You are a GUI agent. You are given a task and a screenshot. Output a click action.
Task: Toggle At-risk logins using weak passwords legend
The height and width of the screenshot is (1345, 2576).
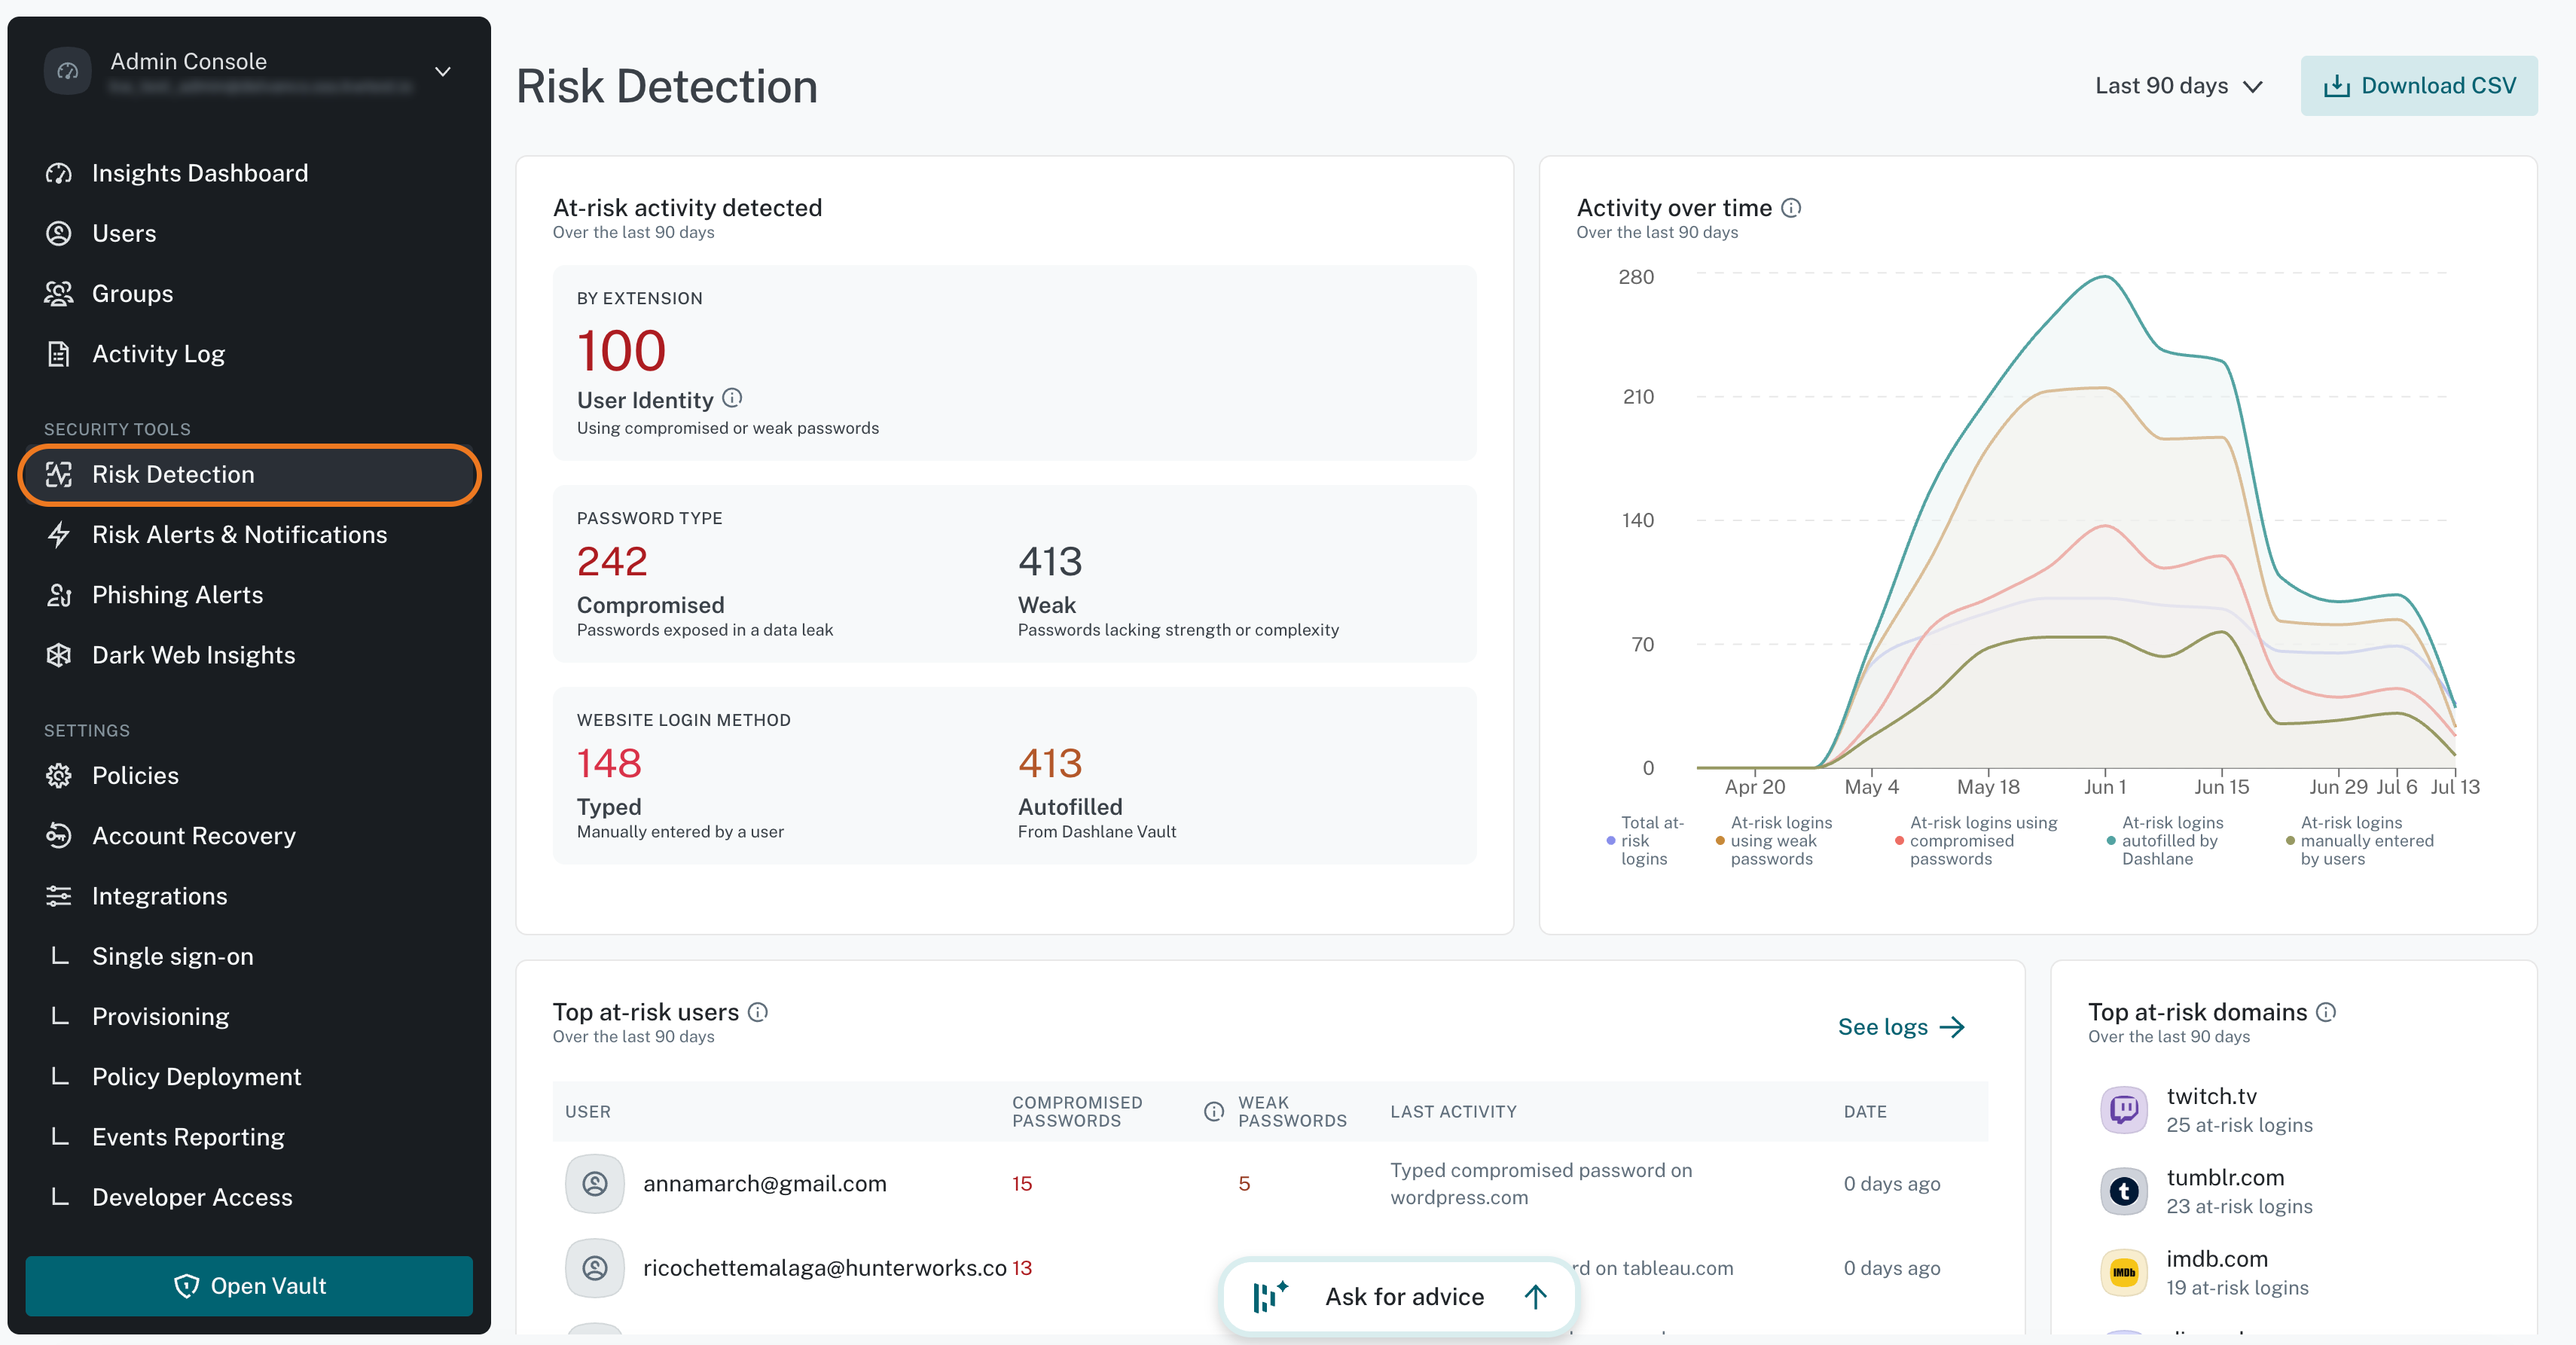coord(1774,841)
